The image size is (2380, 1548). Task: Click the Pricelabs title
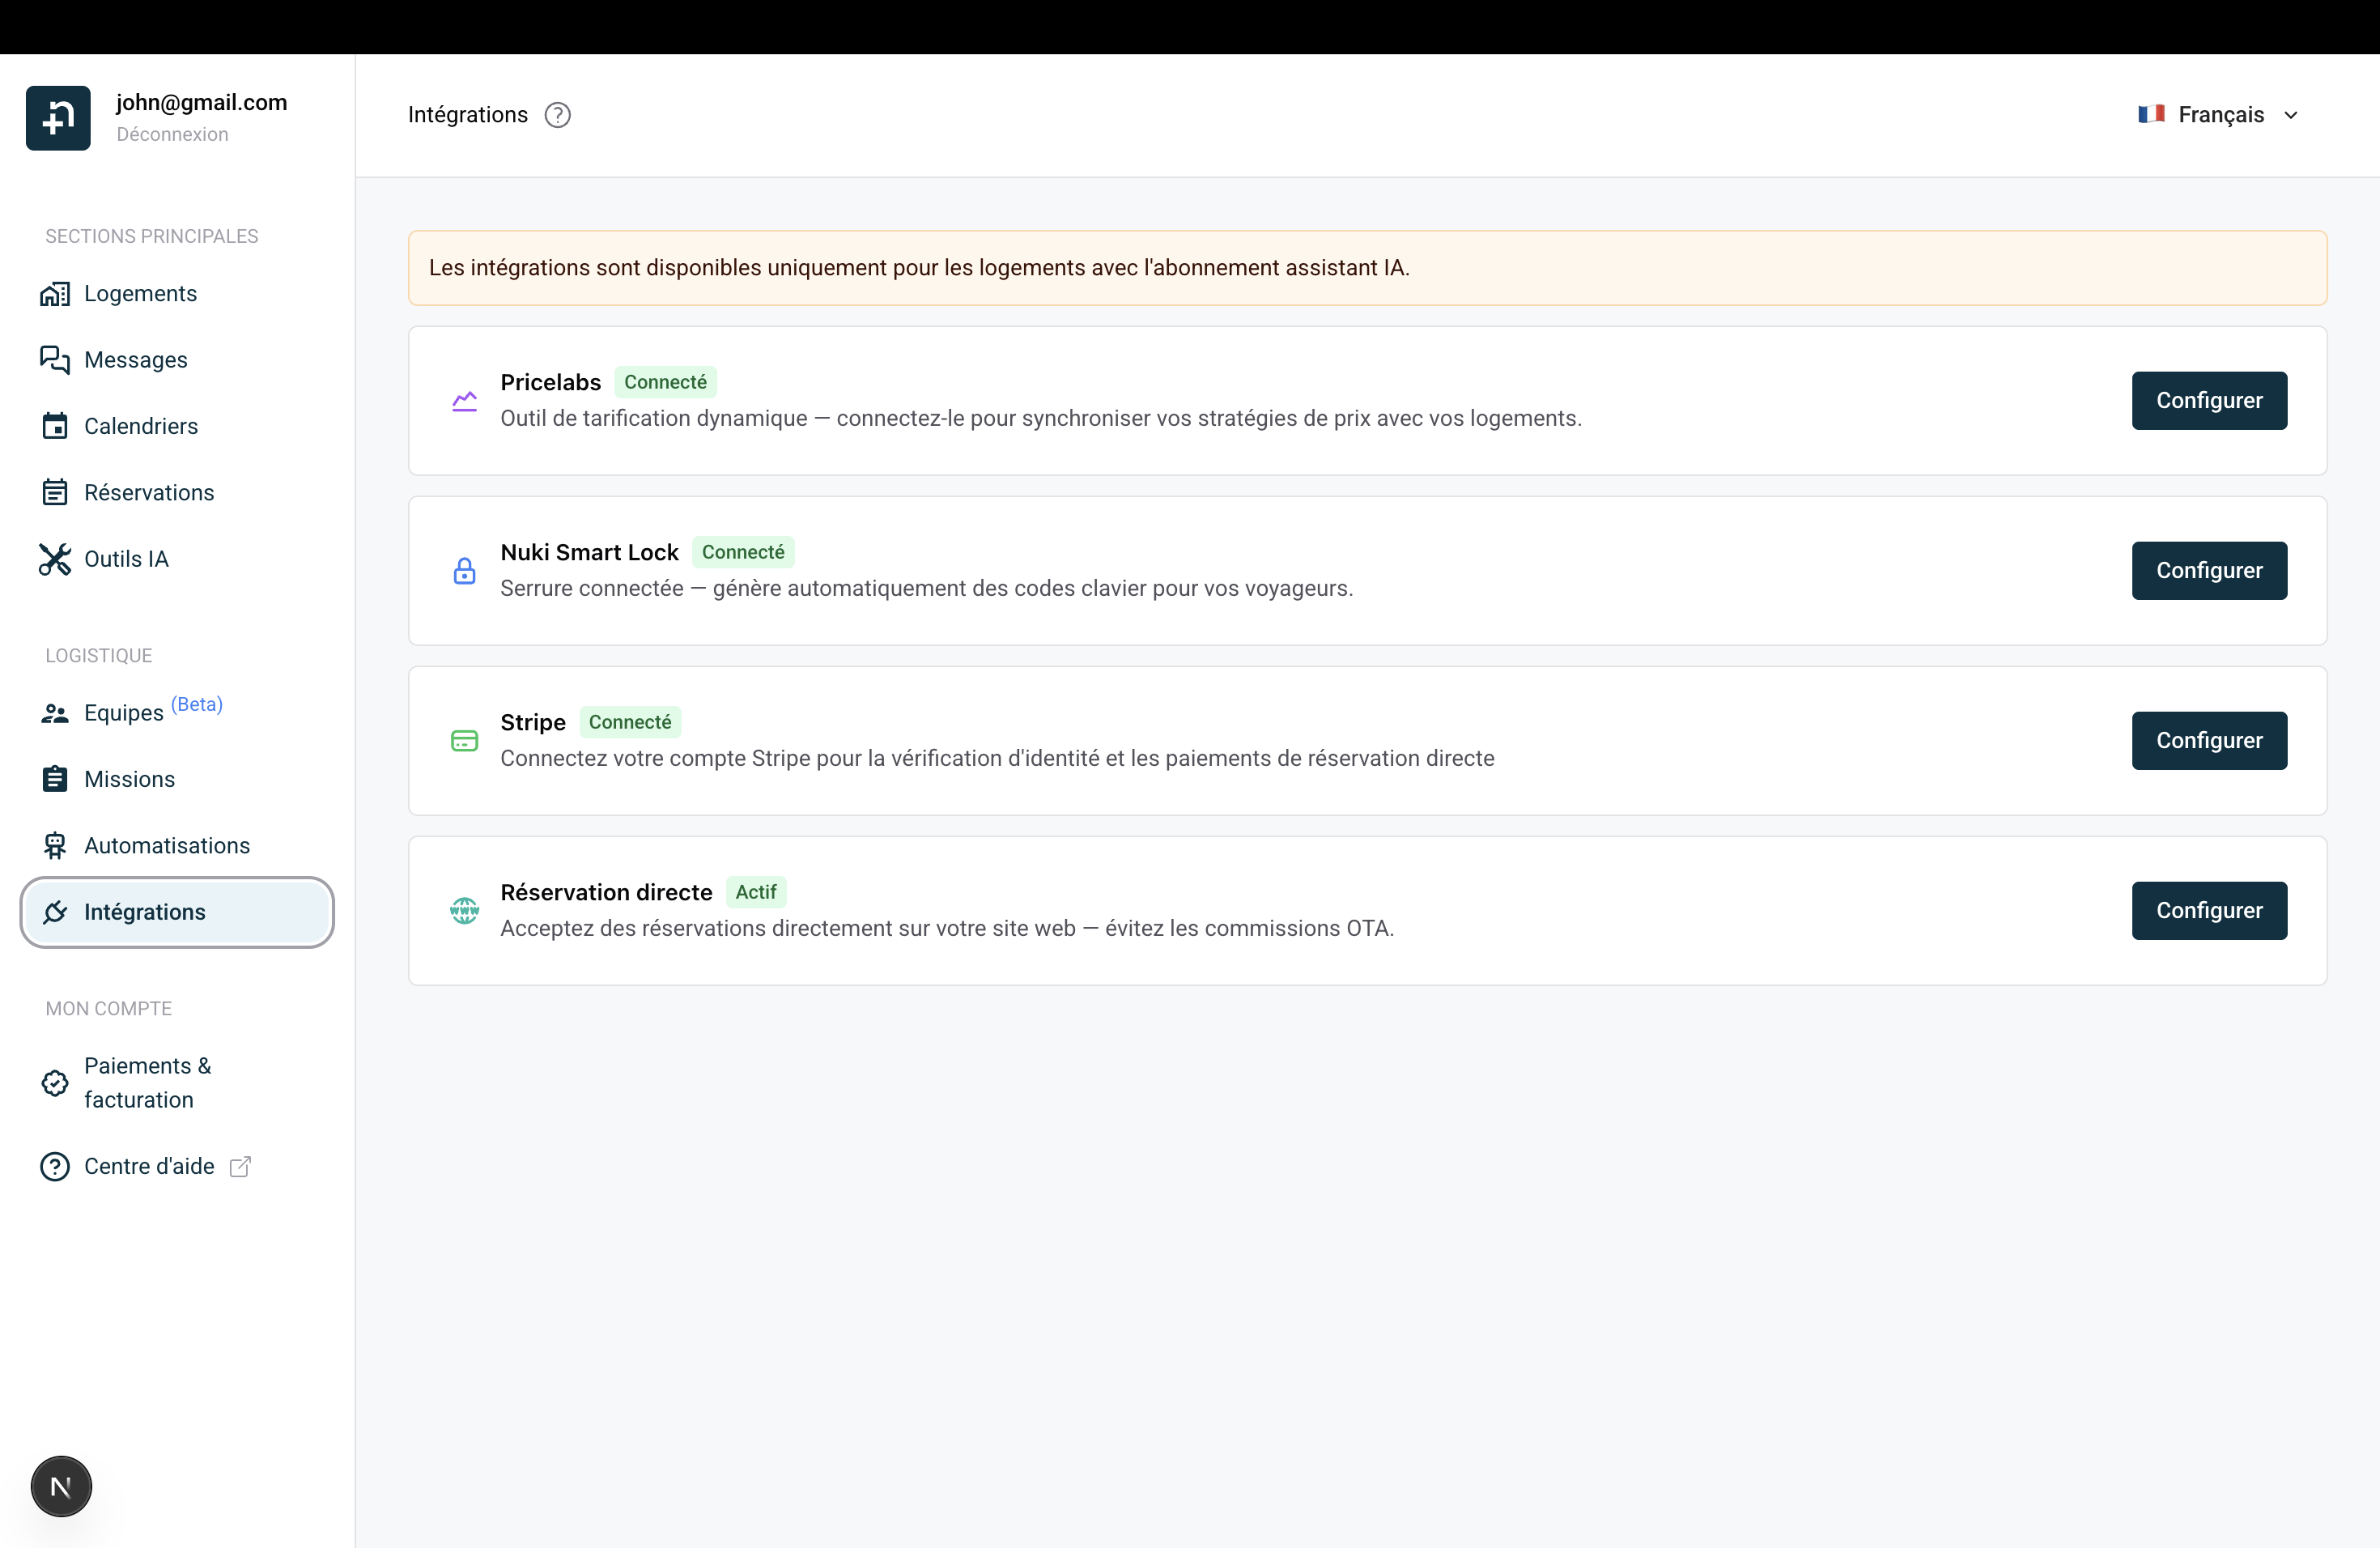coord(551,382)
